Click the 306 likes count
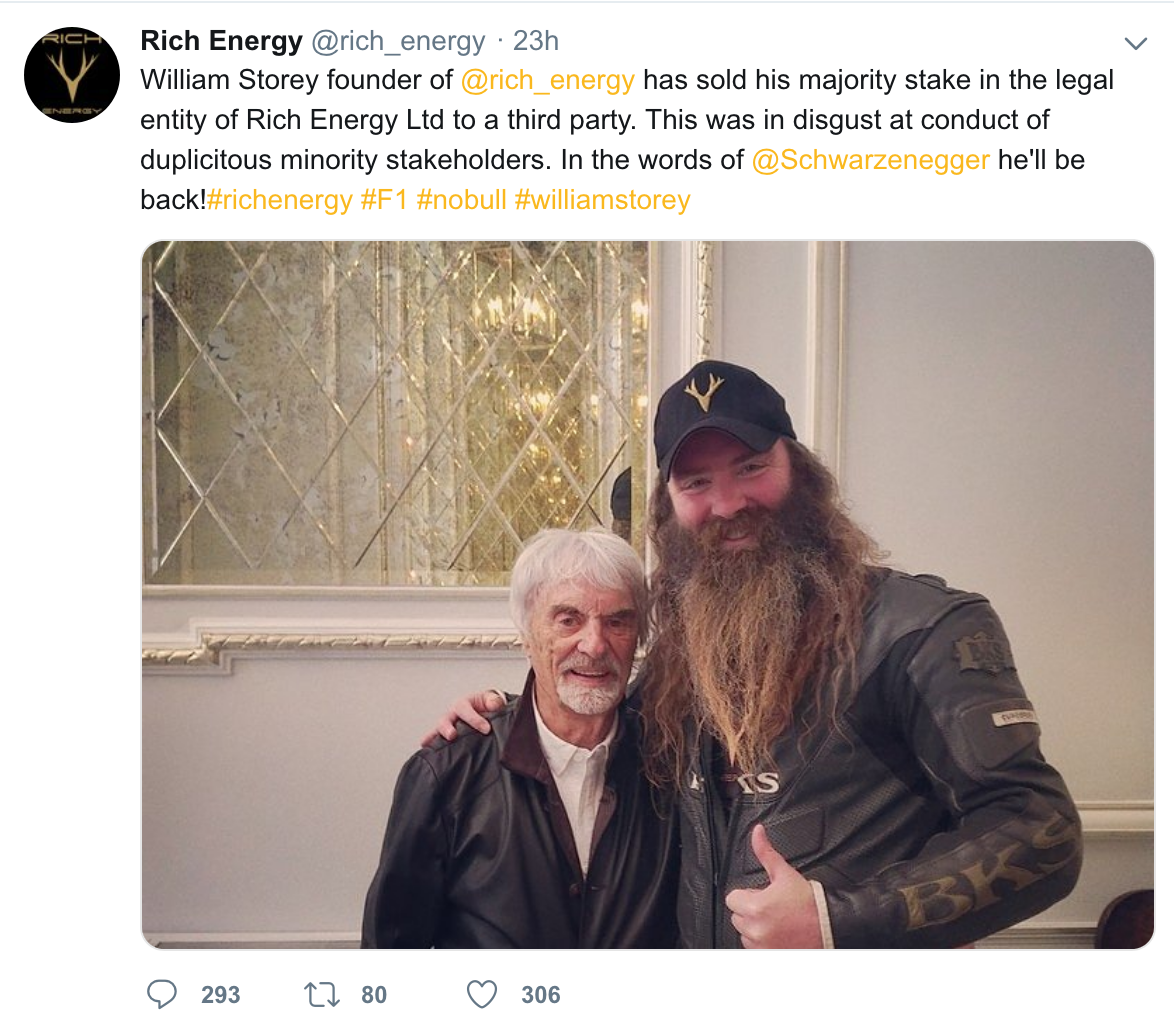 point(541,995)
